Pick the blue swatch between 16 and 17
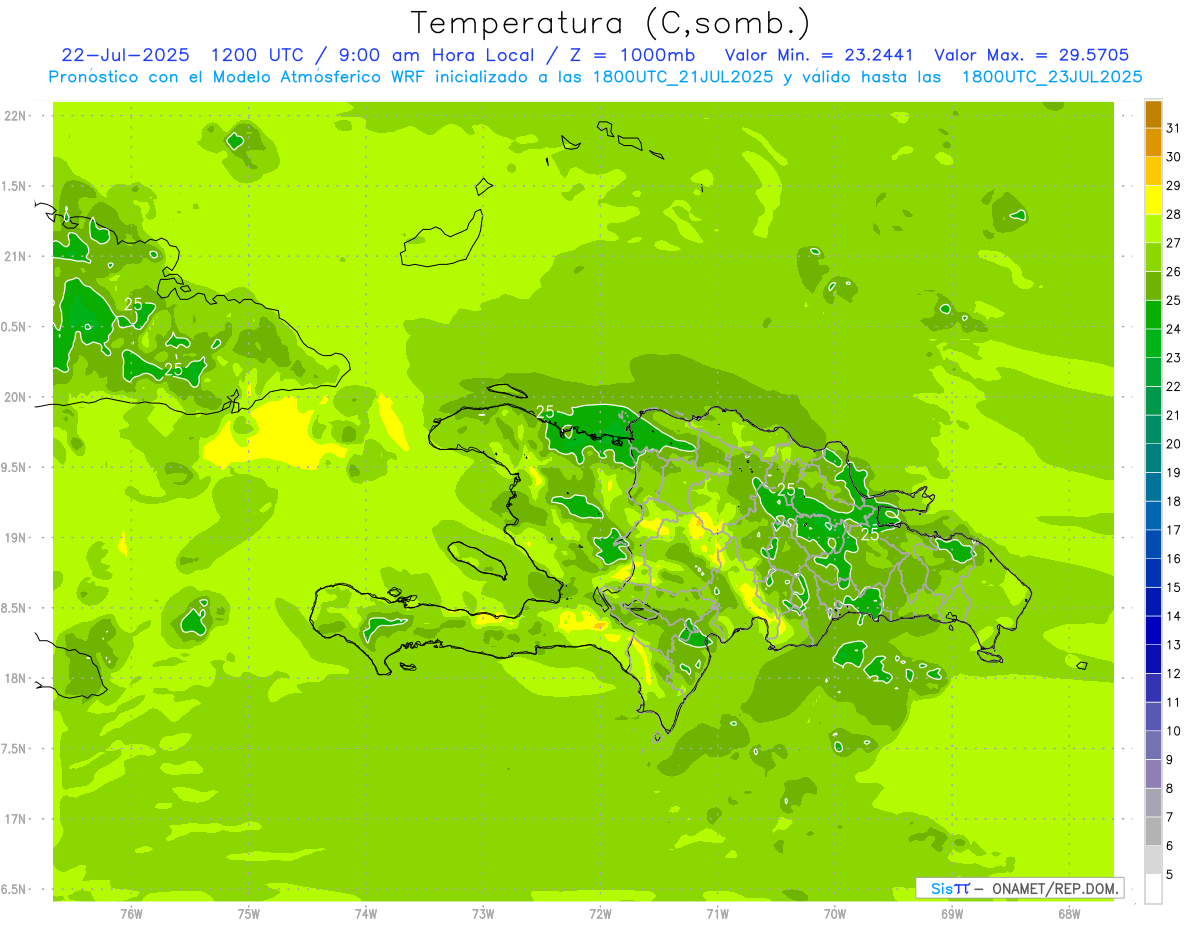Viewport: 1200px width, 927px height. click(x=1153, y=544)
